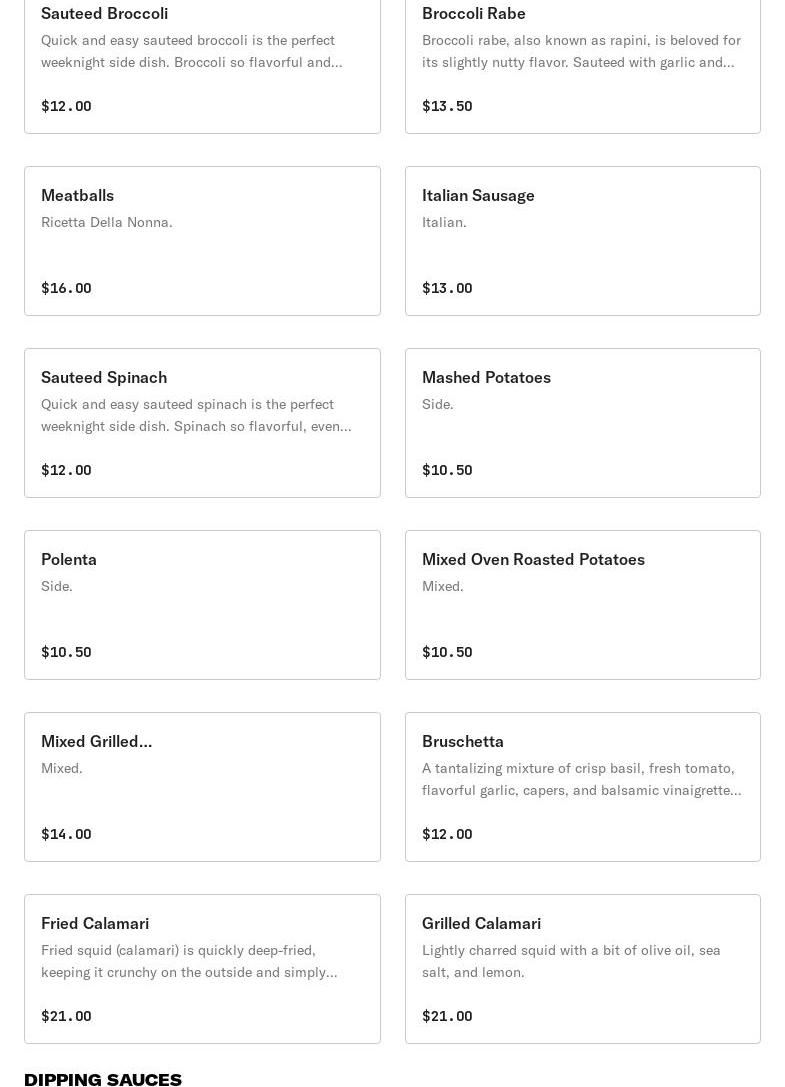This screenshot has width=785, height=1087.
Task: Click the Fried Calamari description text
Action: click(189, 961)
